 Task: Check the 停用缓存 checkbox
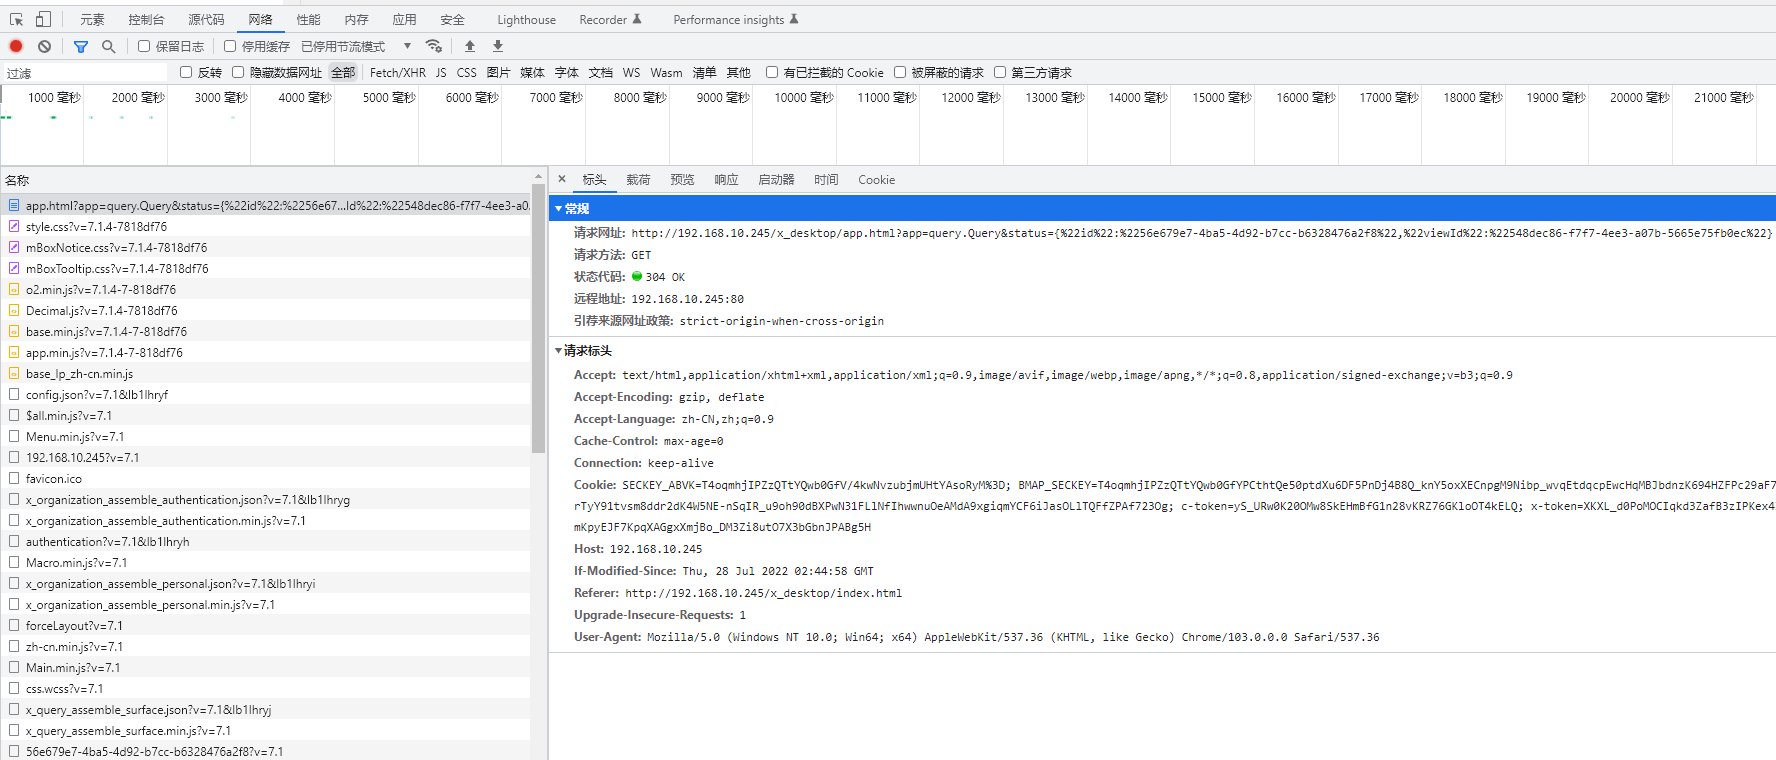click(x=230, y=46)
